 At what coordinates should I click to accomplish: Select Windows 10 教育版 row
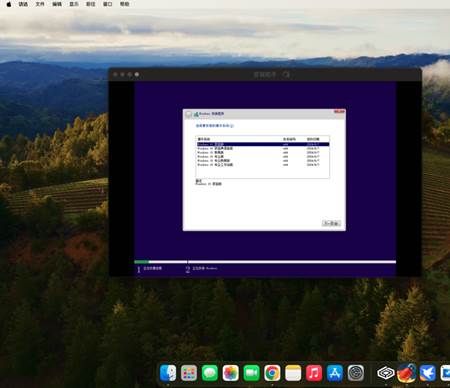click(263, 152)
